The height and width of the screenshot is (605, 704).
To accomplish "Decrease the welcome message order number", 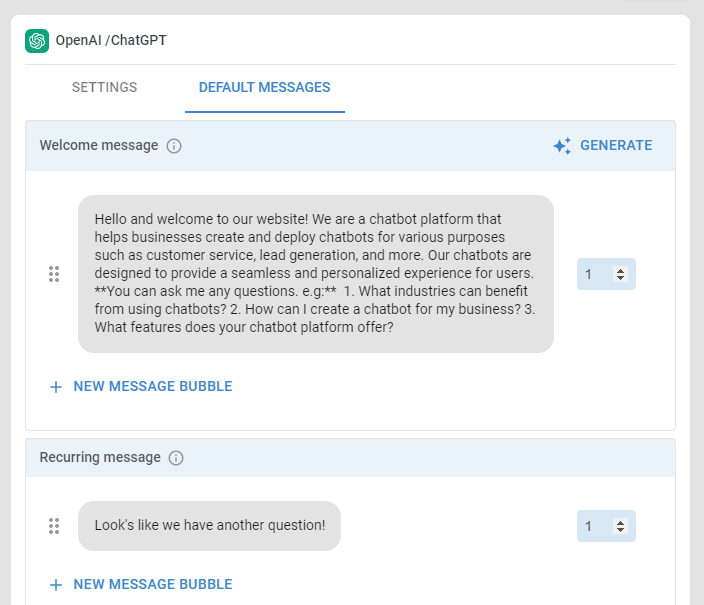I will click(x=620, y=278).
